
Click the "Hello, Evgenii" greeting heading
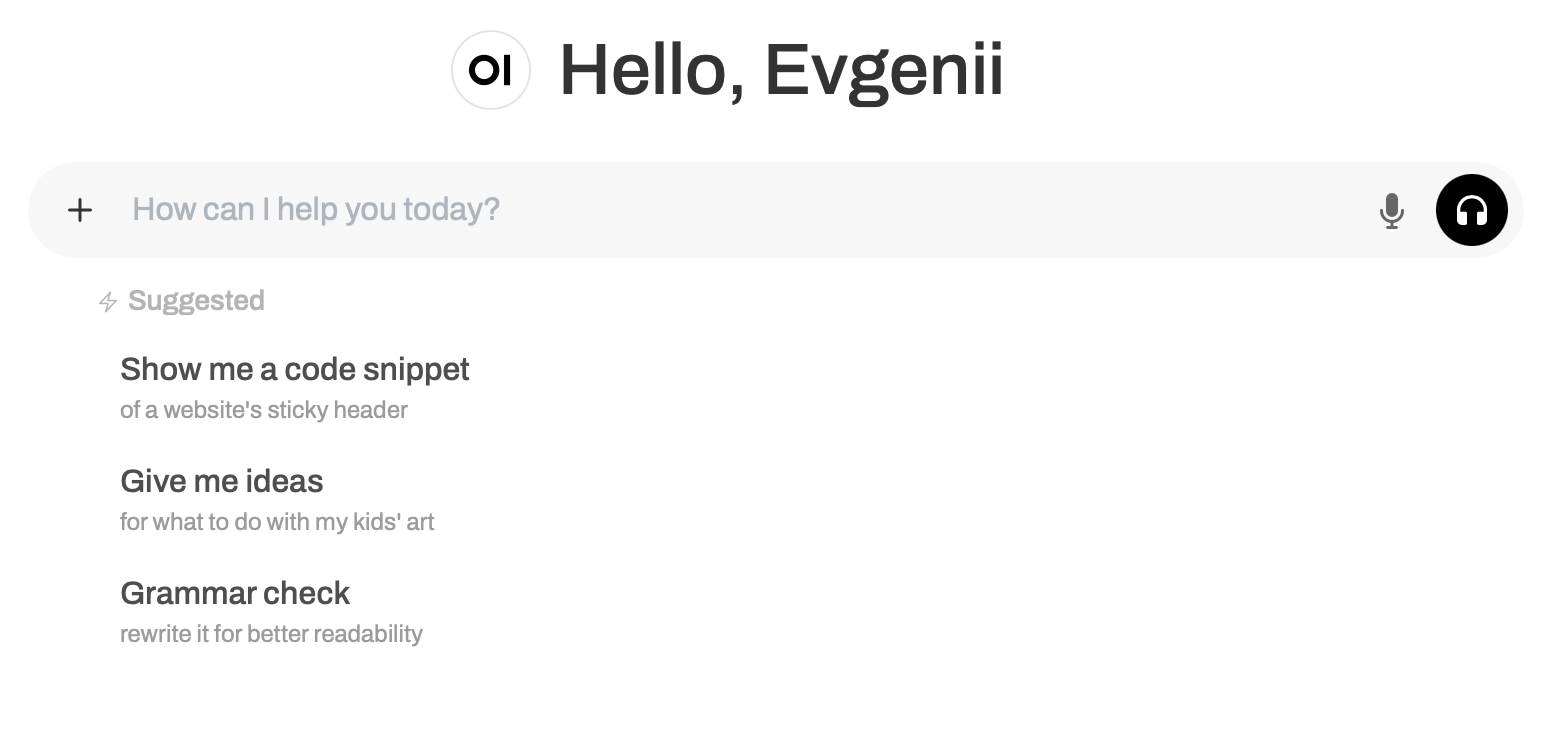pos(781,70)
